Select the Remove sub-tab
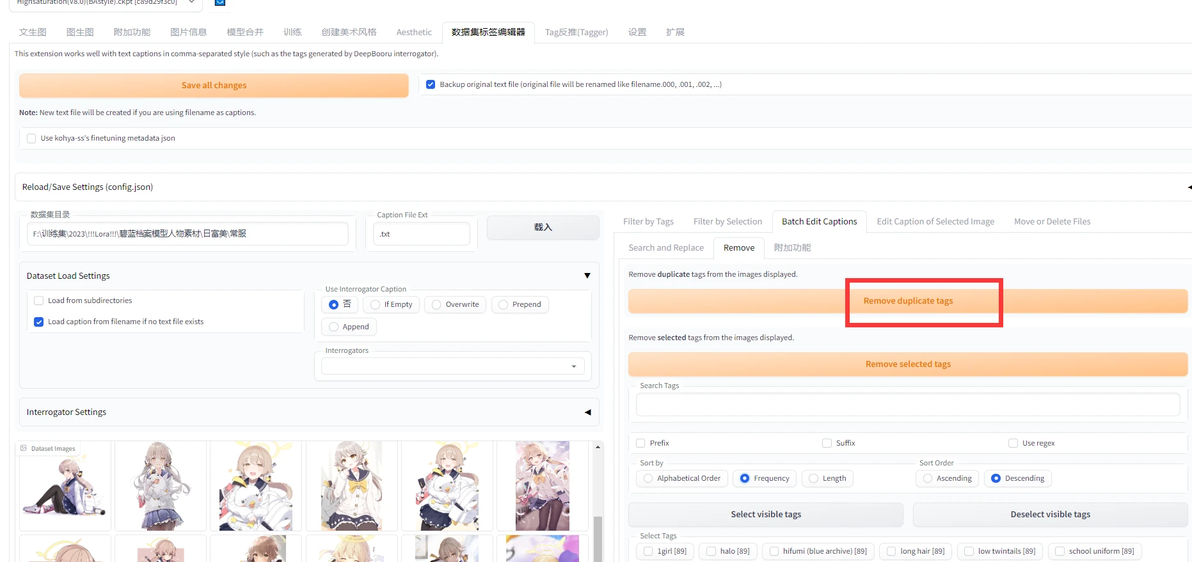This screenshot has height=562, width=1192. point(739,248)
